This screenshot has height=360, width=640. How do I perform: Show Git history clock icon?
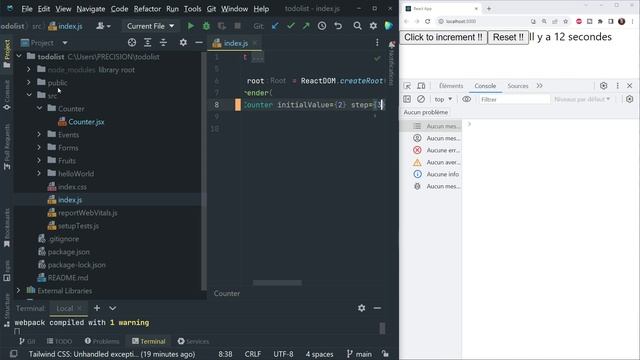[322, 26]
